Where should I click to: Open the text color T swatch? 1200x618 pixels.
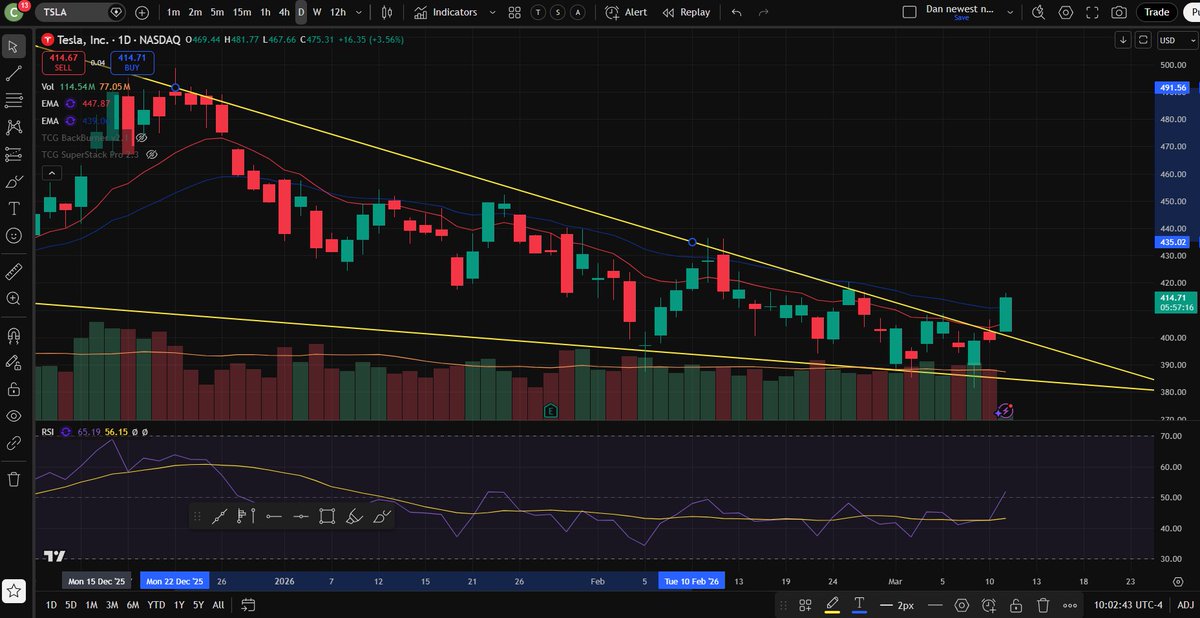[x=859, y=605]
